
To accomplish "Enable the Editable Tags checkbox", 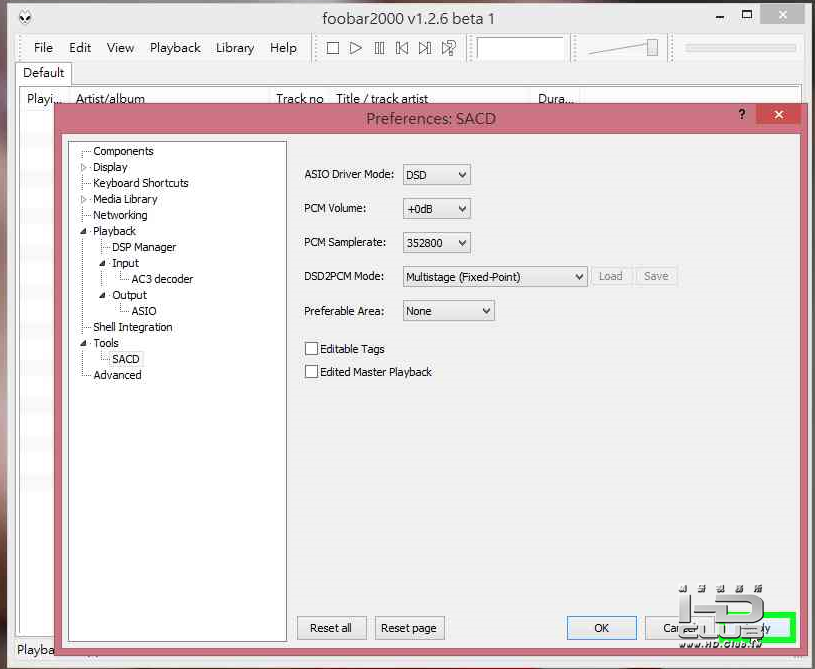I will (311, 348).
